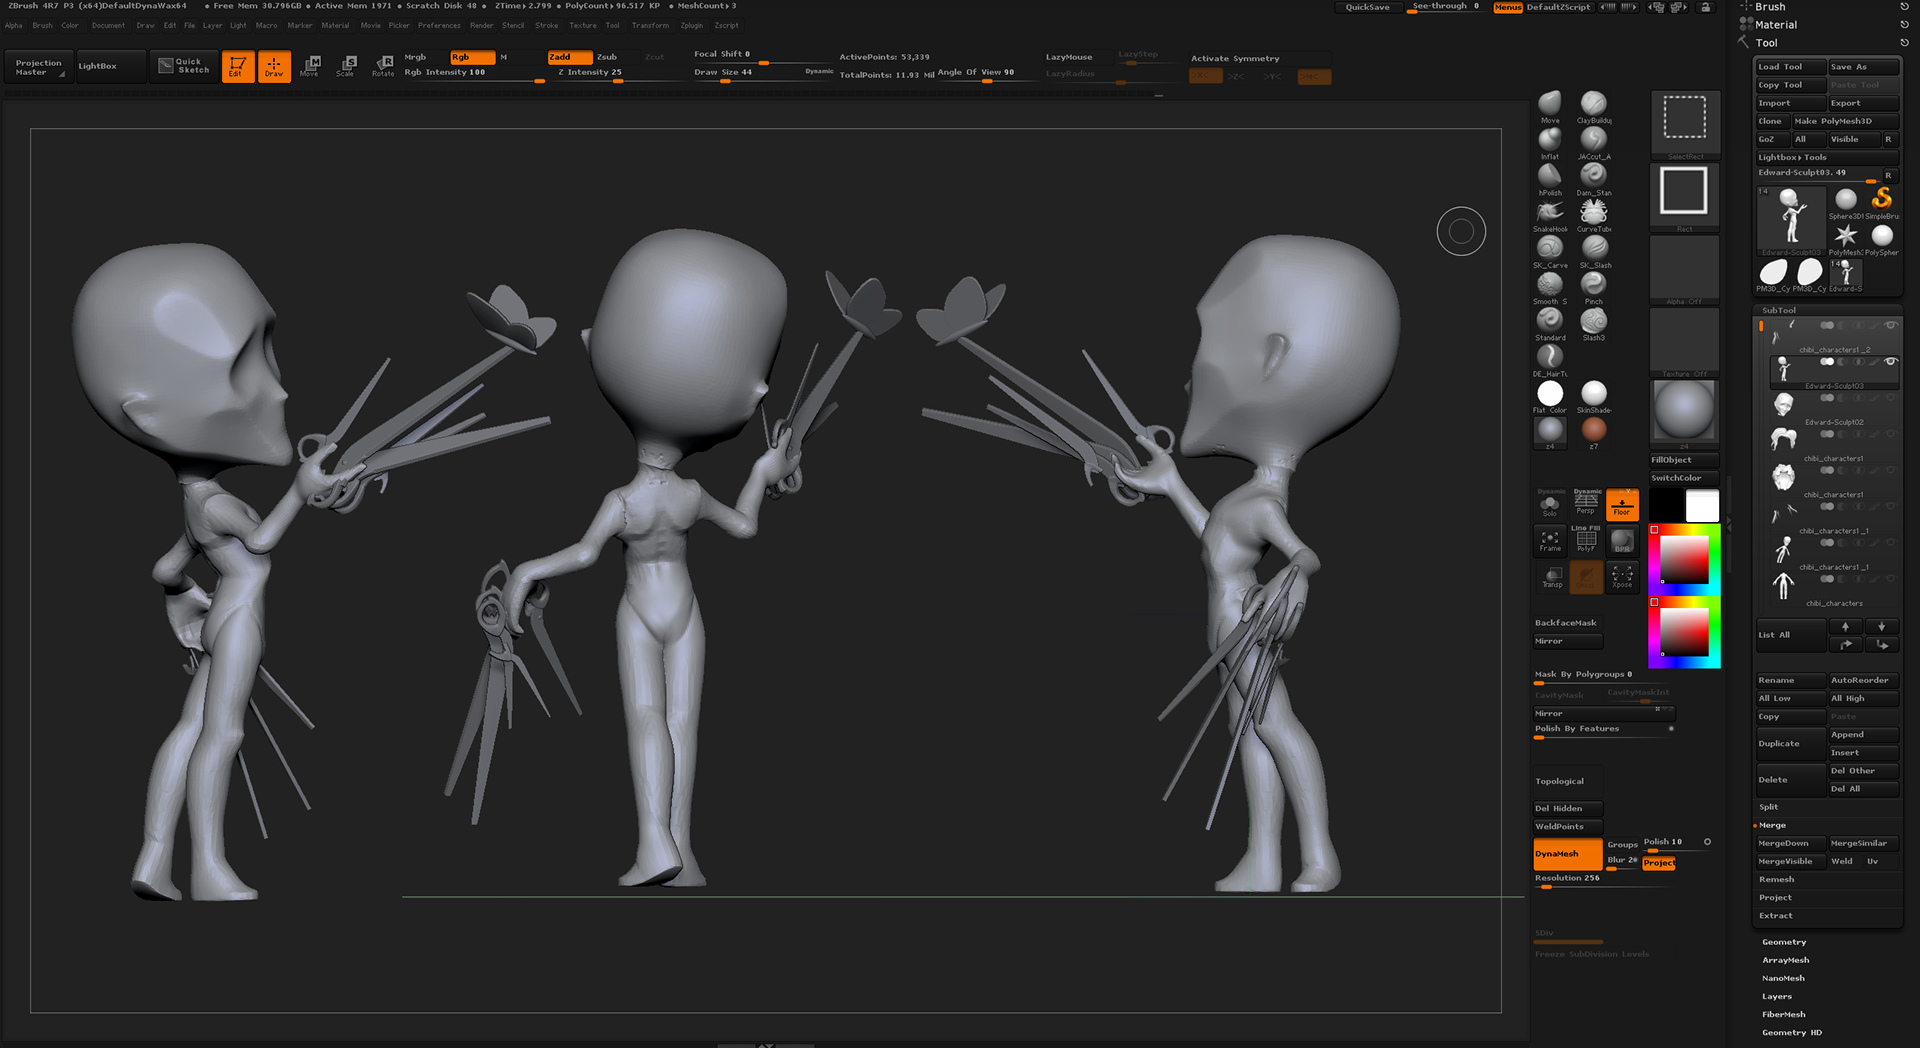The image size is (1920, 1048).
Task: Toggle Persp perspective view
Action: coord(1586,504)
